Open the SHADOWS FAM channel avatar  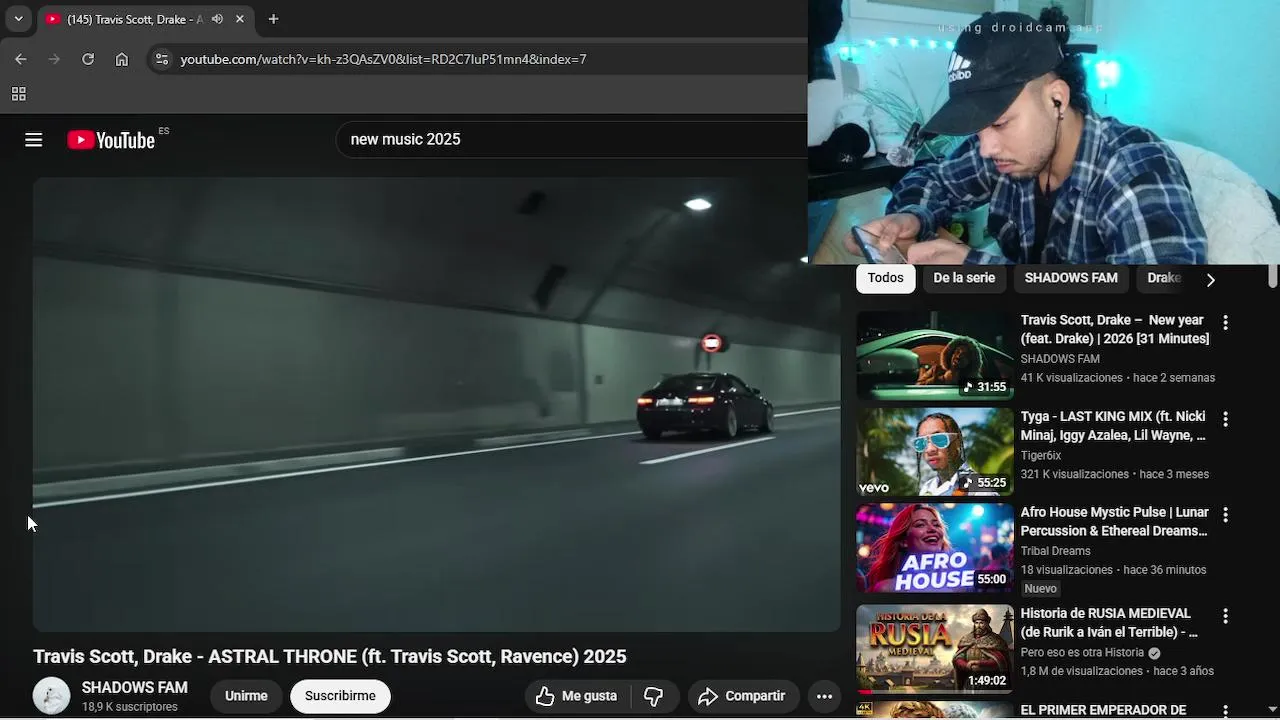(x=51, y=696)
